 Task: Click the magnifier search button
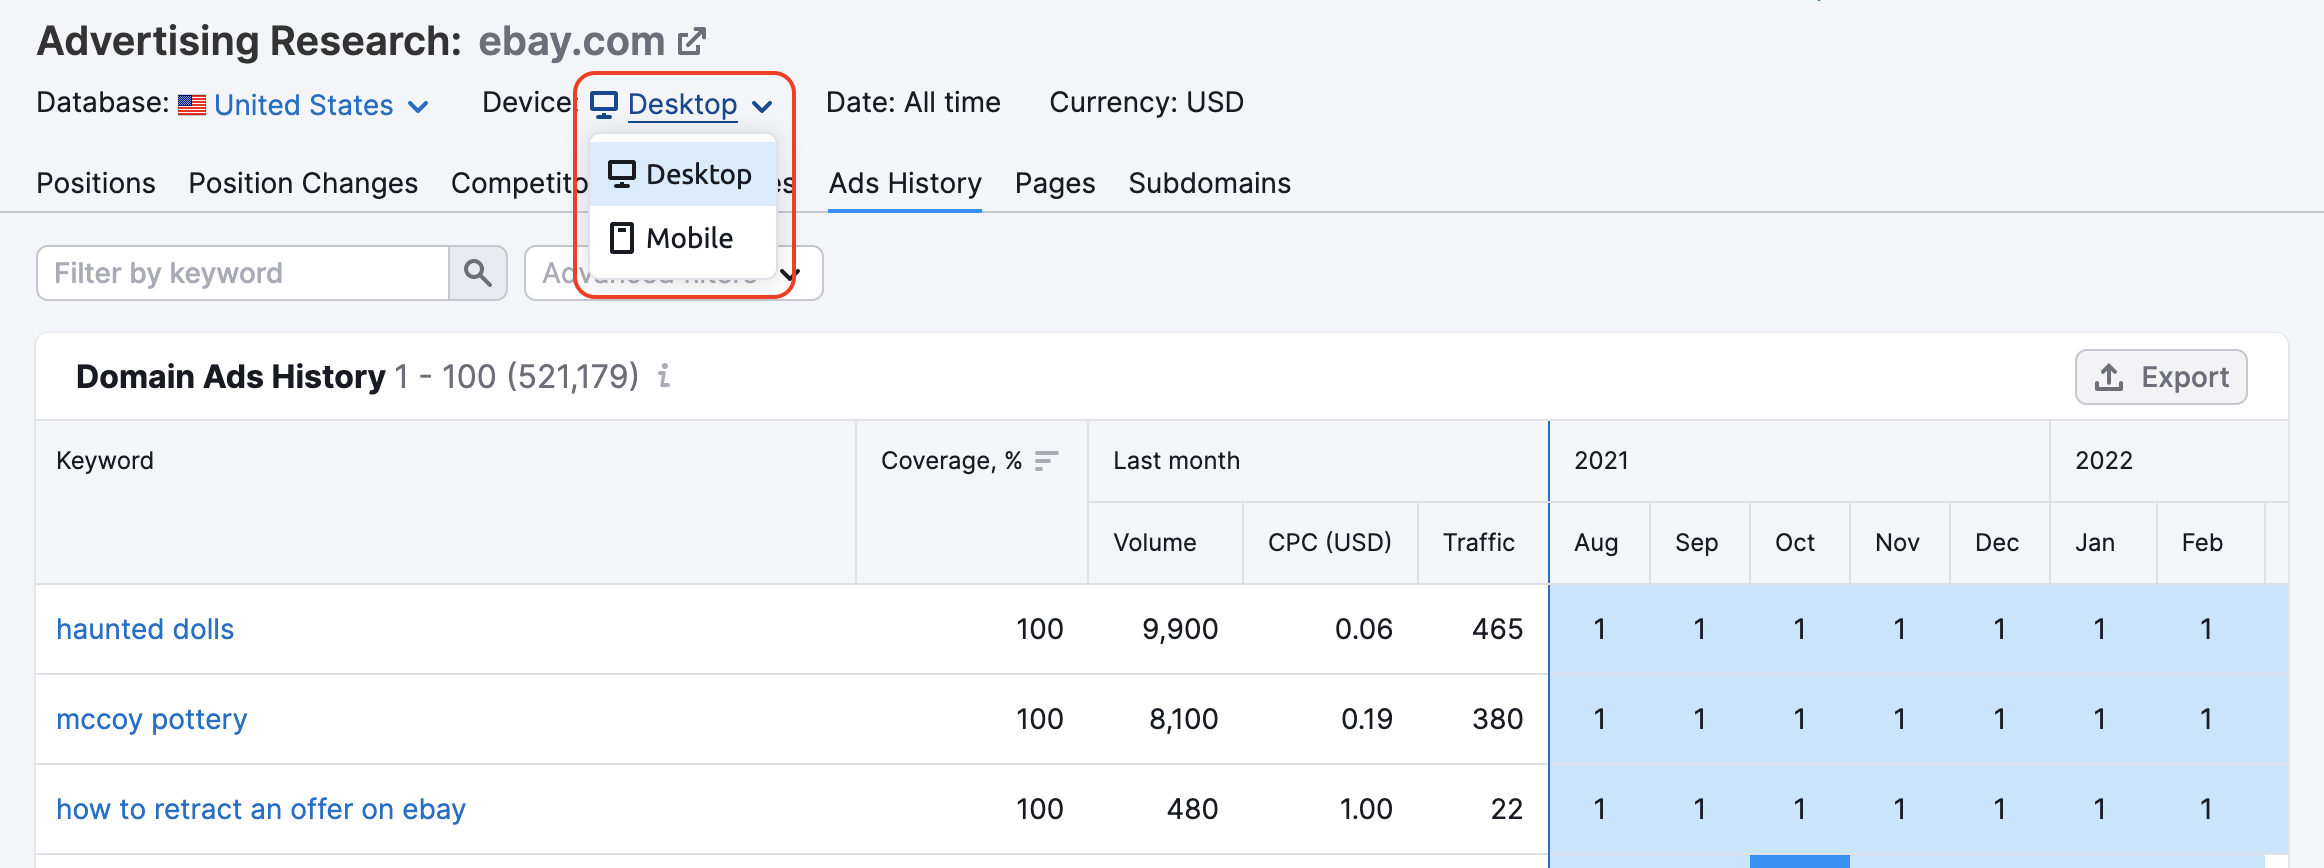(x=478, y=273)
